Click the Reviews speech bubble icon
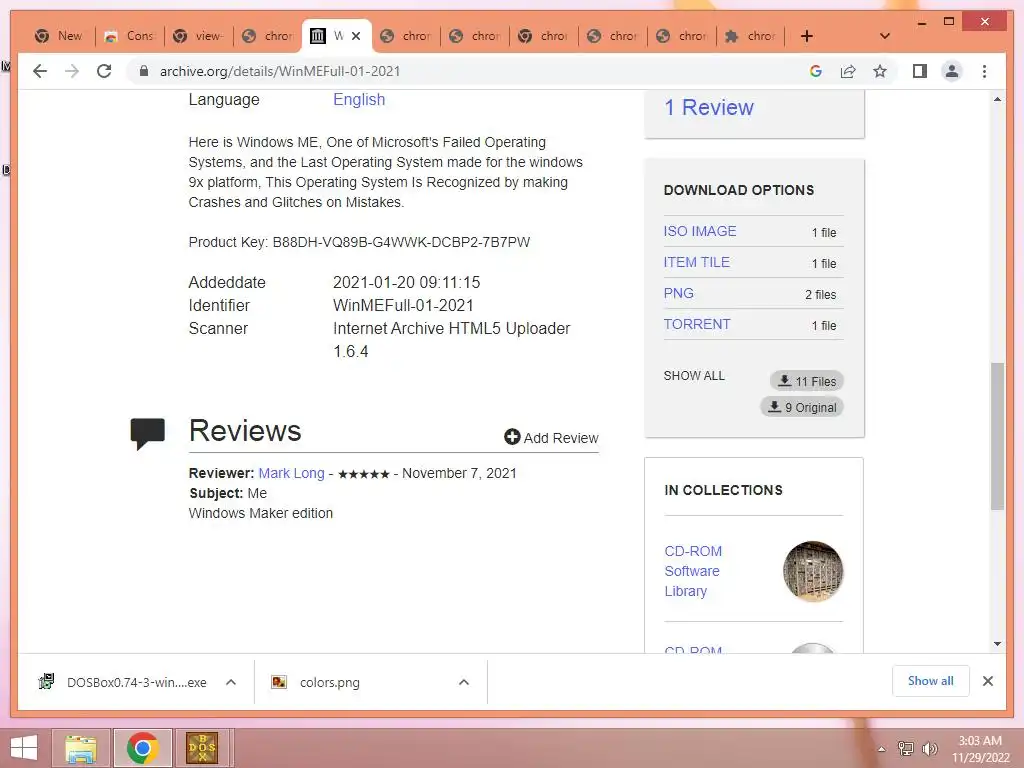This screenshot has height=768, width=1024. coord(148,434)
